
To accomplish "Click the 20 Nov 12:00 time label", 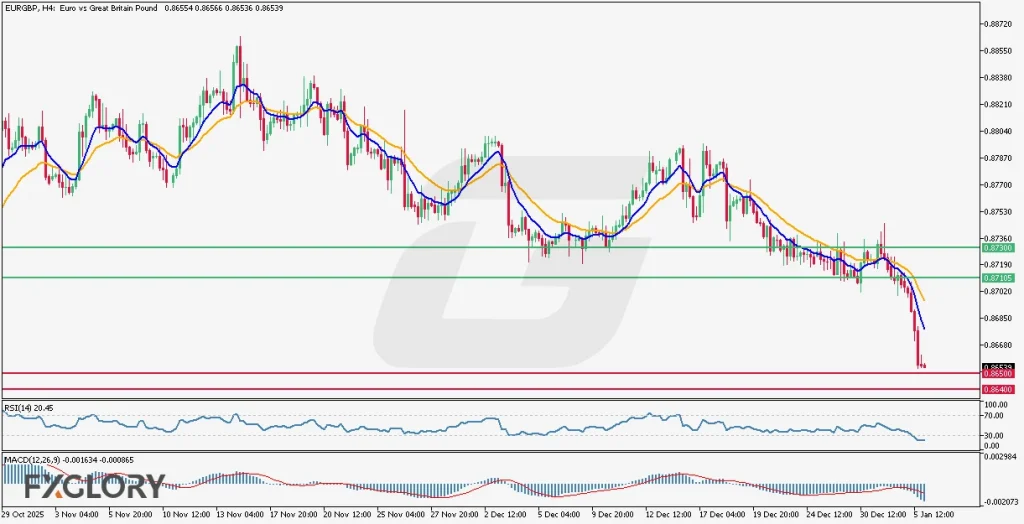I will (x=348, y=514).
